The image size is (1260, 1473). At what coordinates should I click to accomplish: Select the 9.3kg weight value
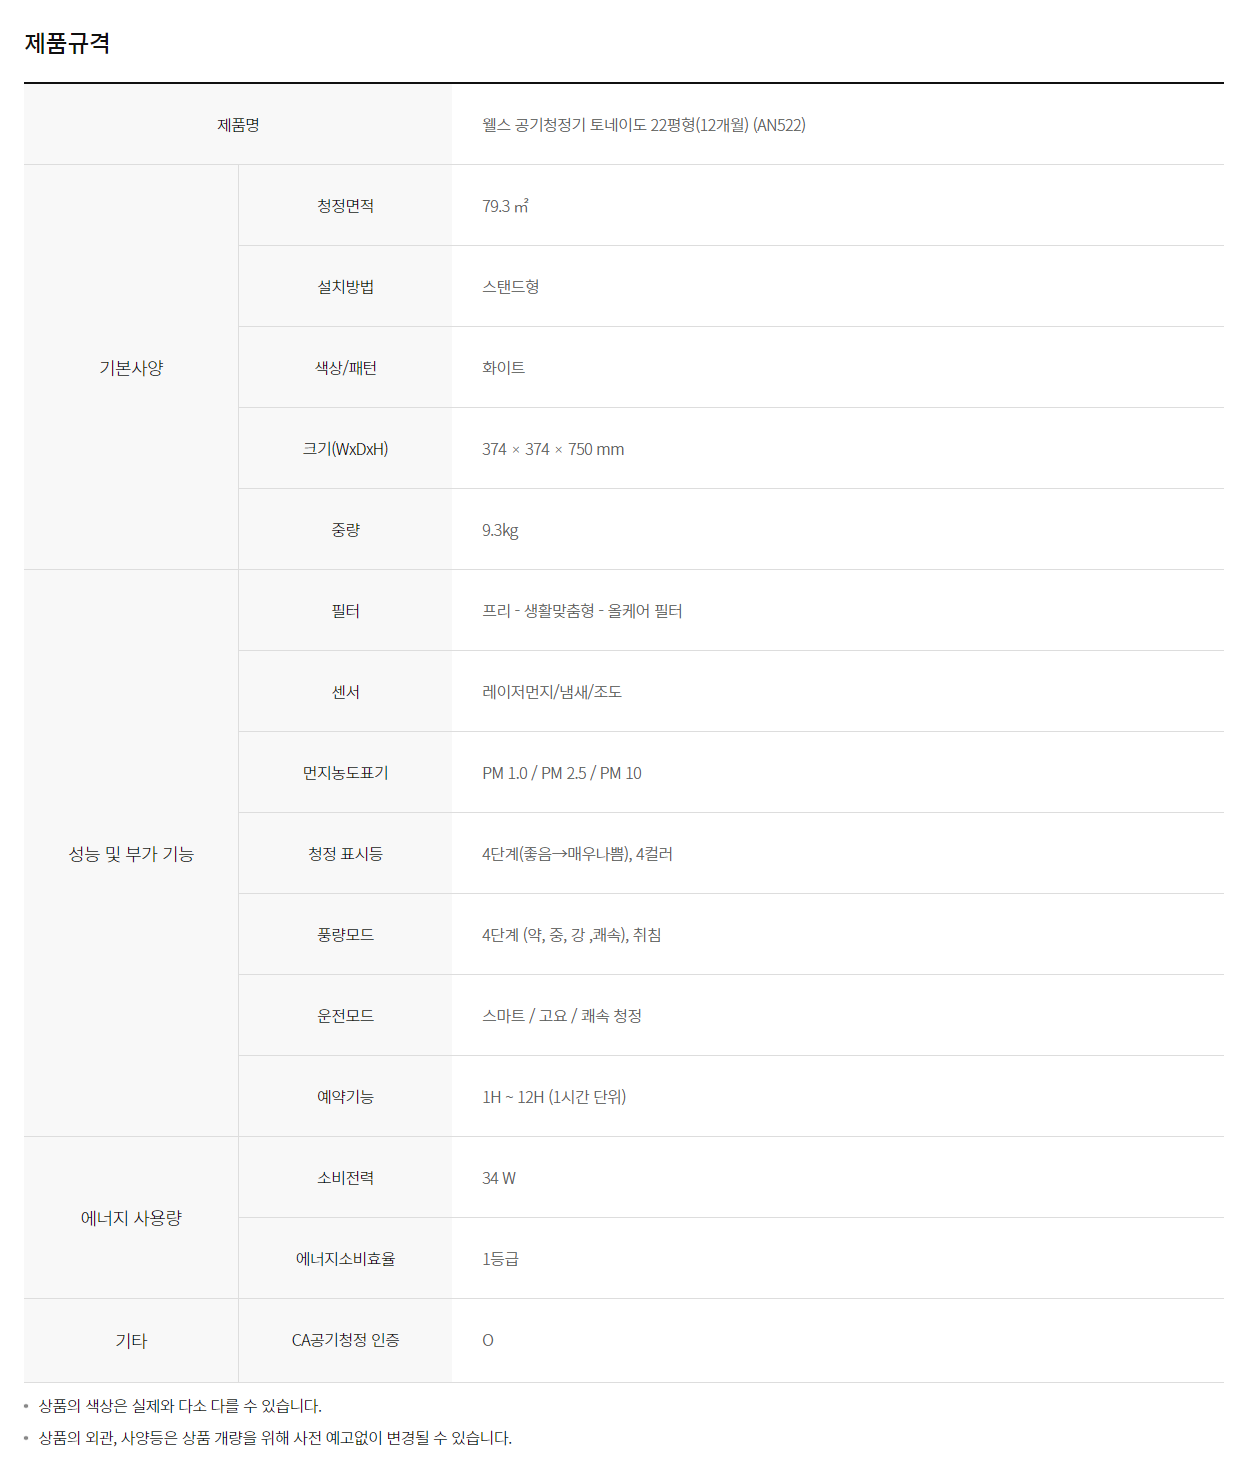pyautogui.click(x=500, y=530)
